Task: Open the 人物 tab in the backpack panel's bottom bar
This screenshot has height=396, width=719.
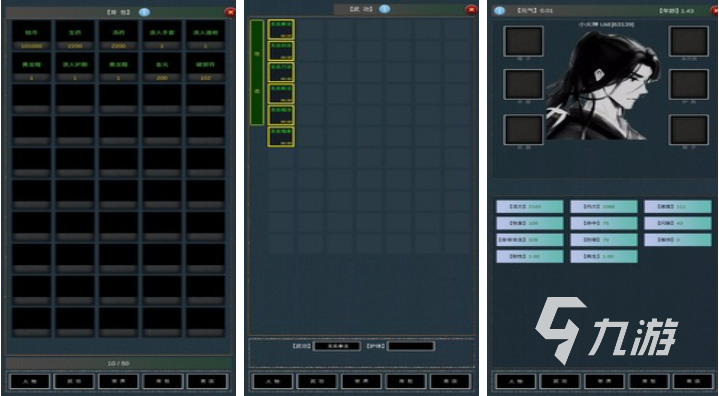Action: tap(30, 381)
